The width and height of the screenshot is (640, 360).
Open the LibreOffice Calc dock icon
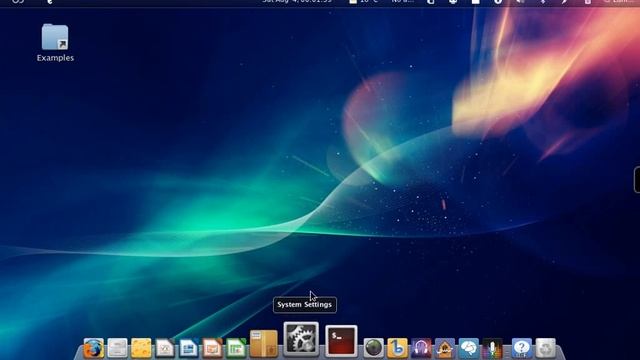coord(236,348)
